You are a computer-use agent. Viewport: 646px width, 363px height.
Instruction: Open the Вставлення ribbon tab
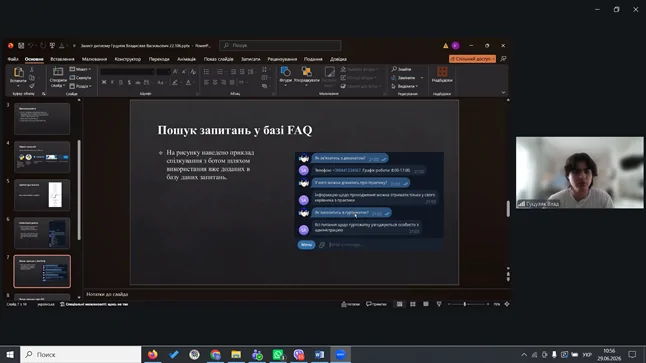tap(62, 59)
